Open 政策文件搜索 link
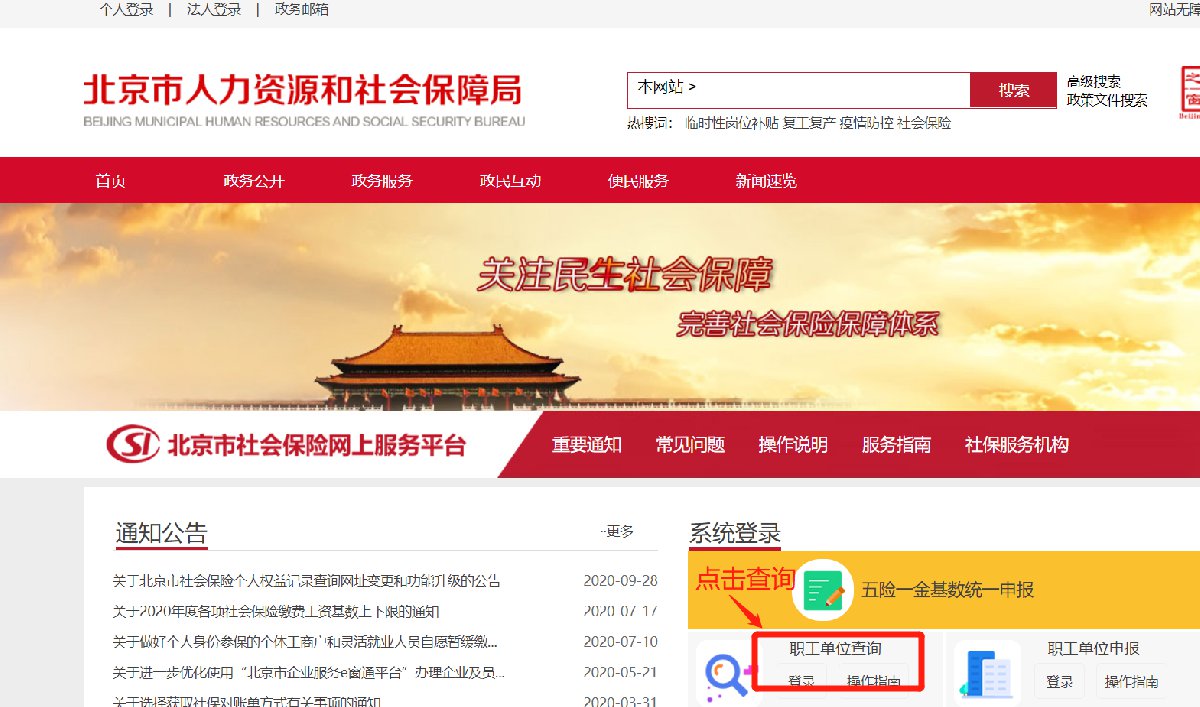 pos(1107,100)
